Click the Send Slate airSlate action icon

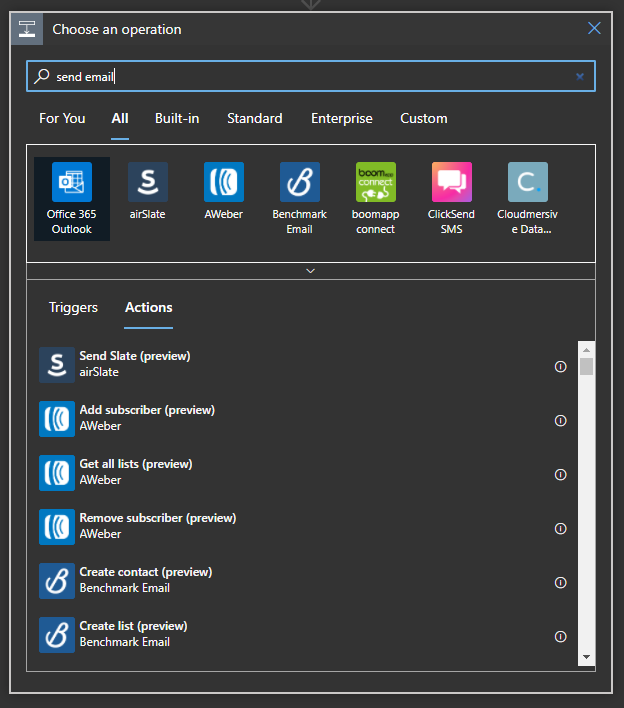[57, 365]
